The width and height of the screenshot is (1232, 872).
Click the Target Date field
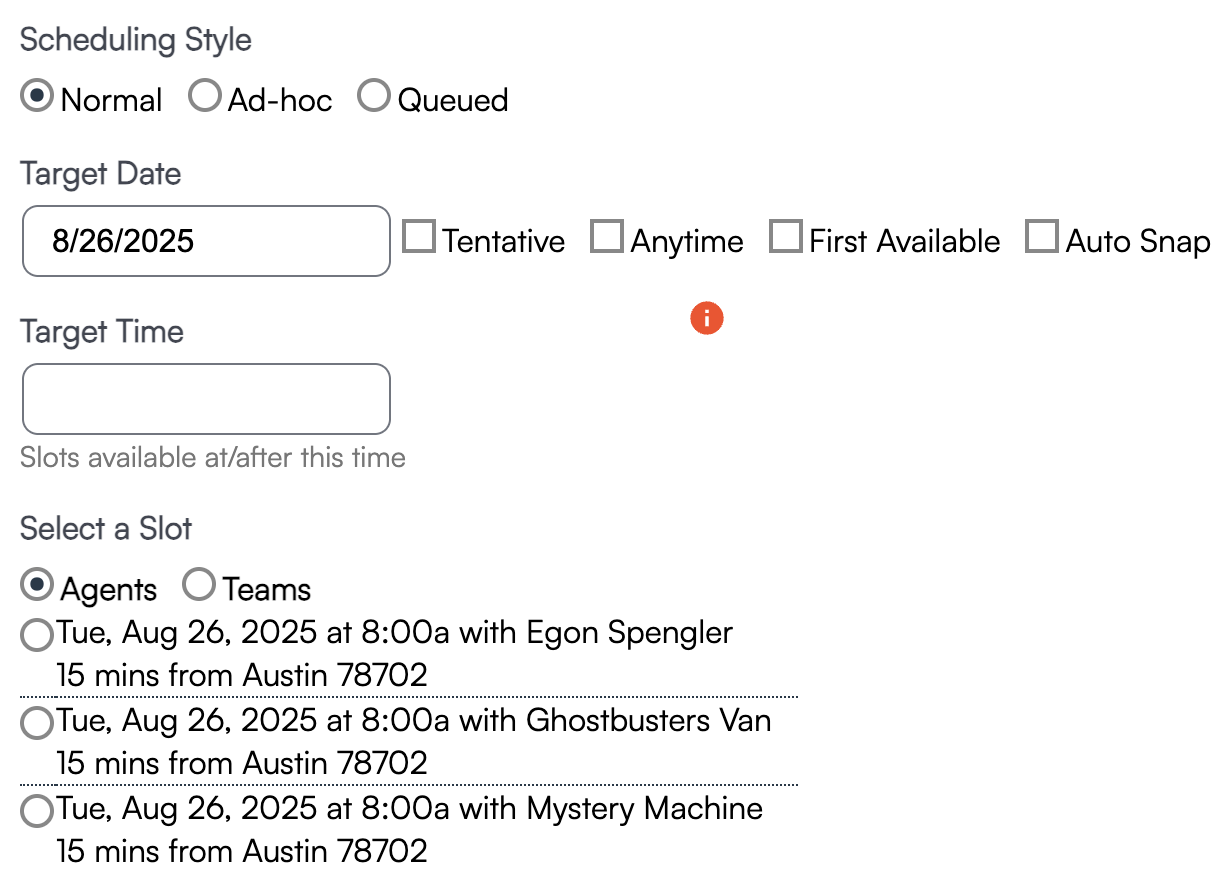tap(205, 241)
